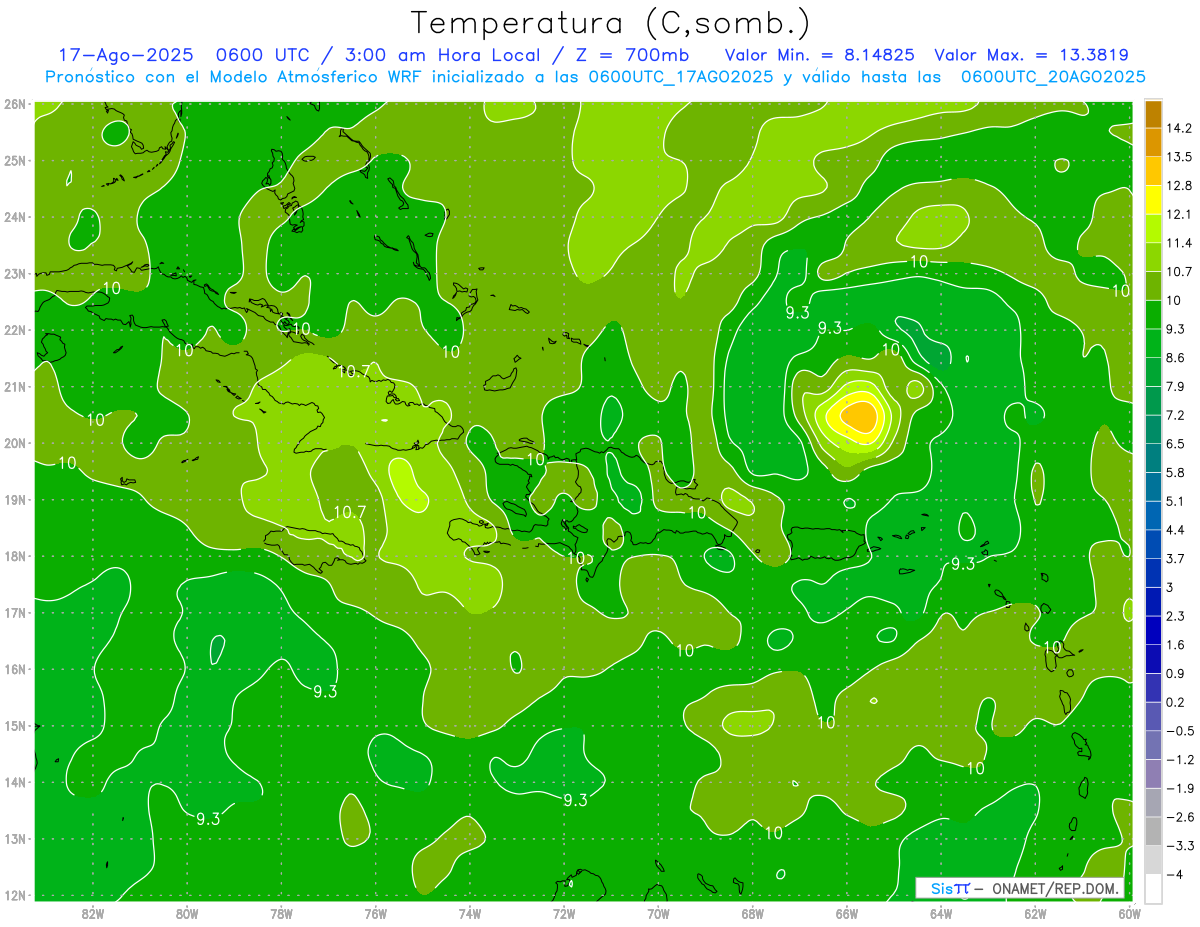The image size is (1200, 927).
Task: Click the 70W longitude axis label
Action: point(658,914)
